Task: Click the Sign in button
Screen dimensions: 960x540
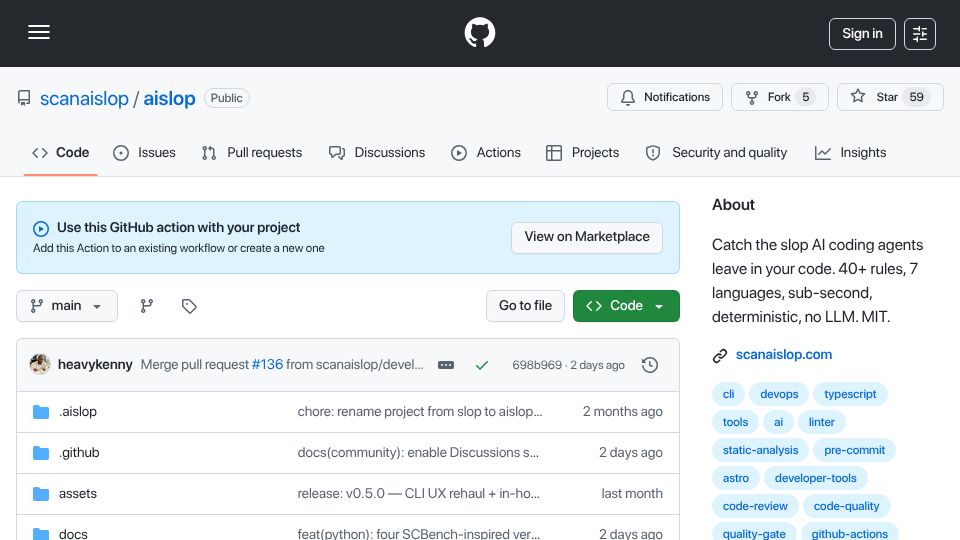Action: pyautogui.click(x=862, y=34)
